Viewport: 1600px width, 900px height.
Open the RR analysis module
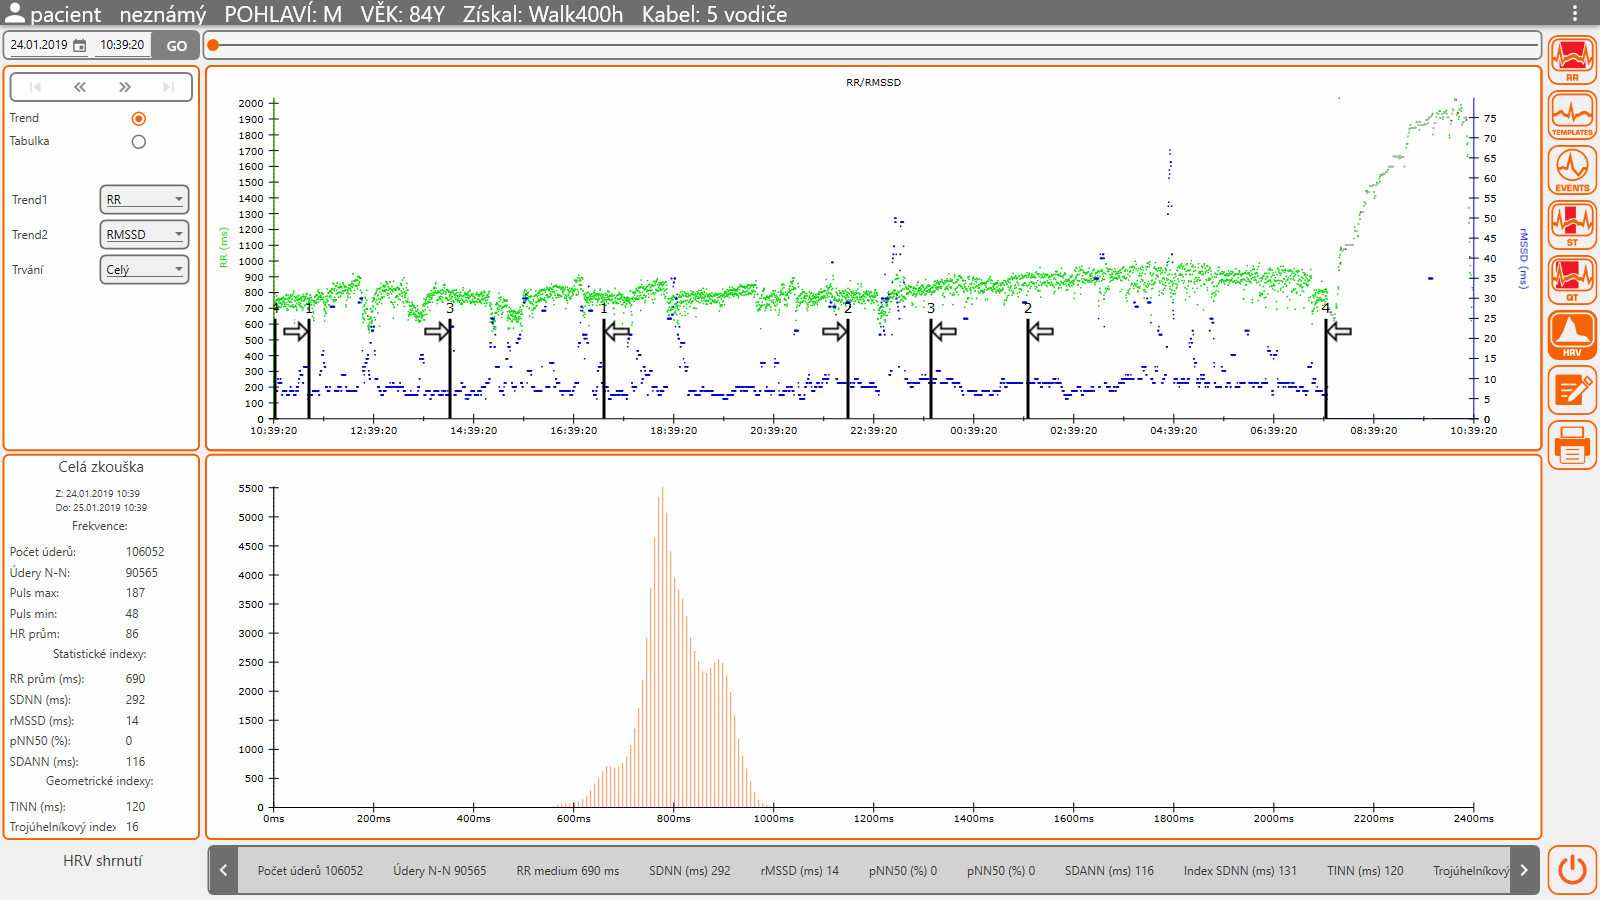[1572, 60]
